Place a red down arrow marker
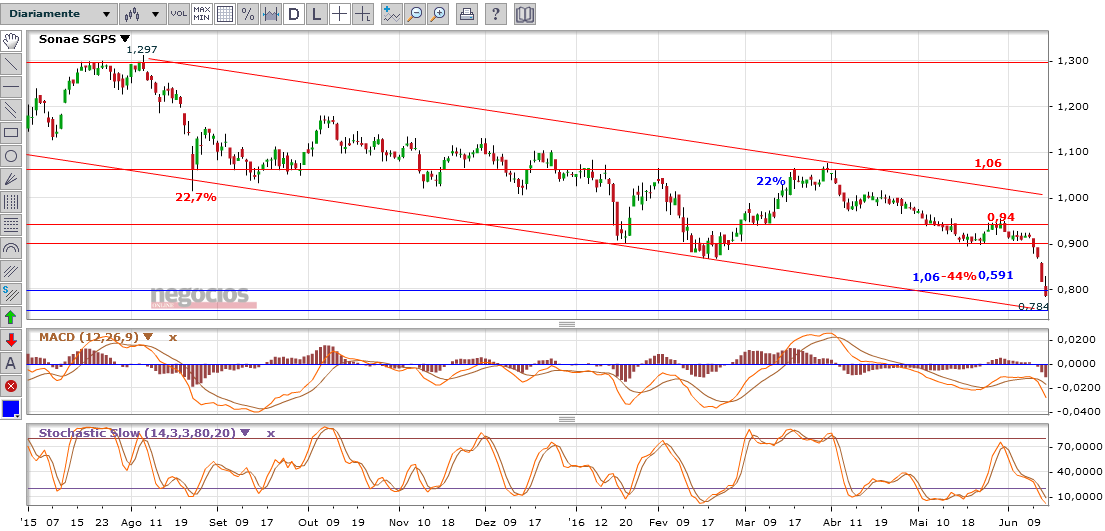The width and height of the screenshot is (1105, 531). (11, 340)
